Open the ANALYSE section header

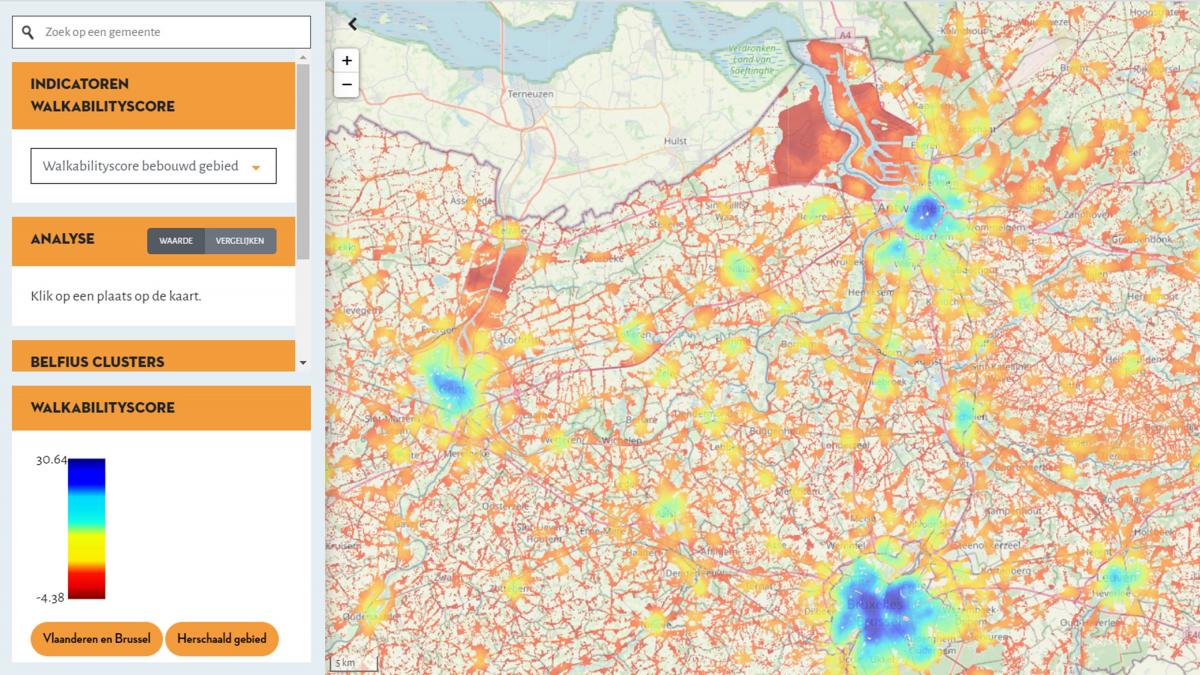153,240
